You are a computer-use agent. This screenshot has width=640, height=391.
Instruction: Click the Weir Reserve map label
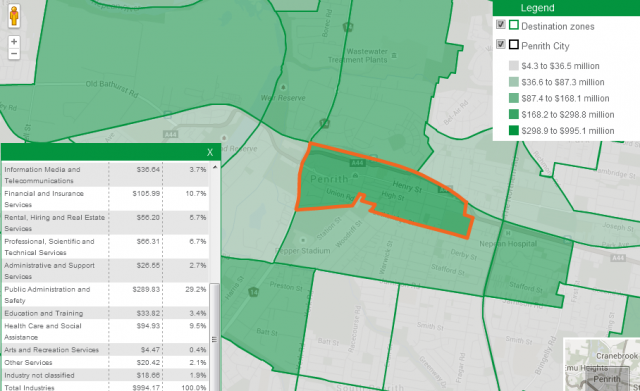coord(283,98)
